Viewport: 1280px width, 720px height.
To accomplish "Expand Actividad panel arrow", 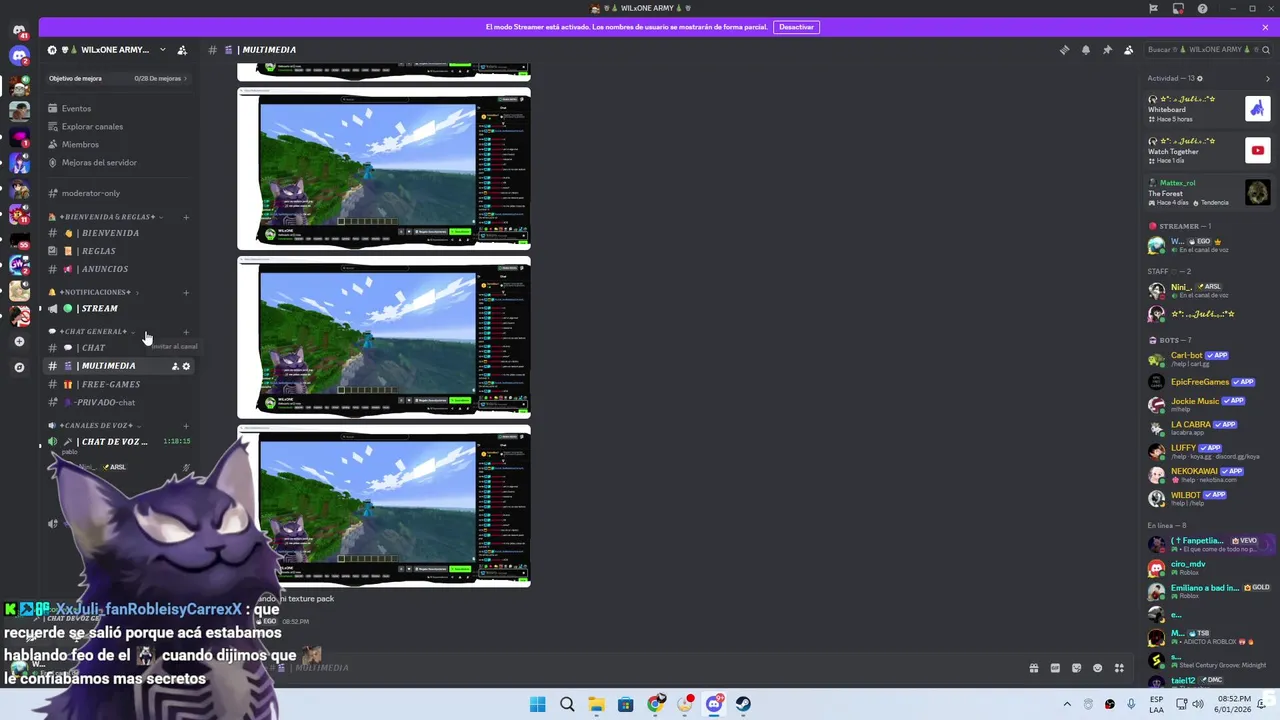I will [x=1268, y=78].
